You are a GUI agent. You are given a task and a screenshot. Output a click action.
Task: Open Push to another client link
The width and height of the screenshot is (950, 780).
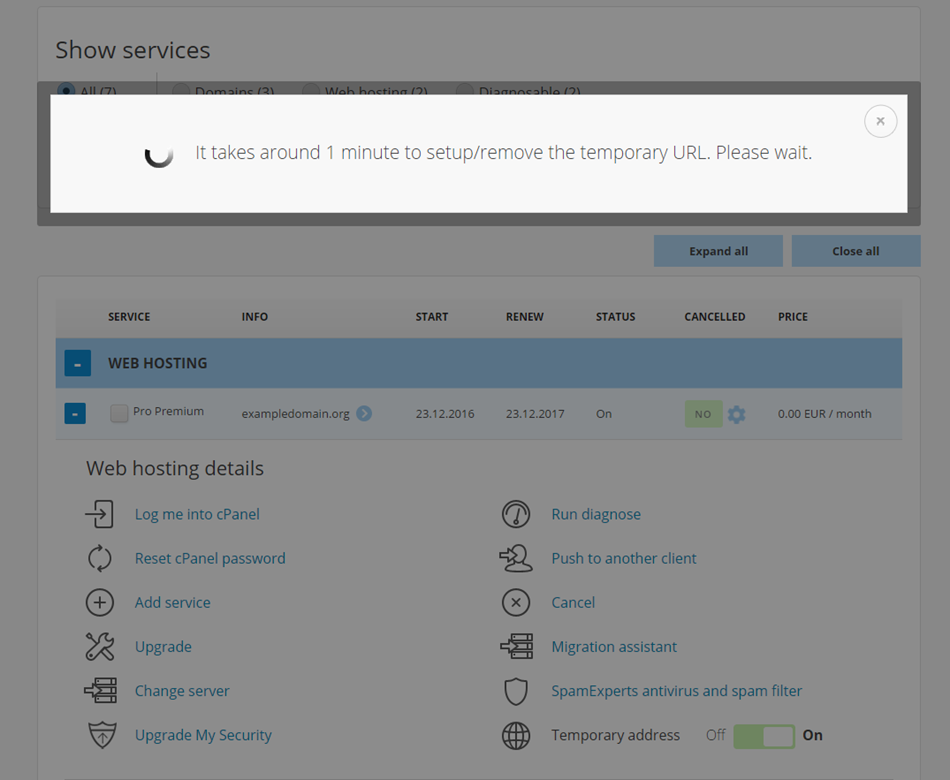pyautogui.click(x=624, y=558)
